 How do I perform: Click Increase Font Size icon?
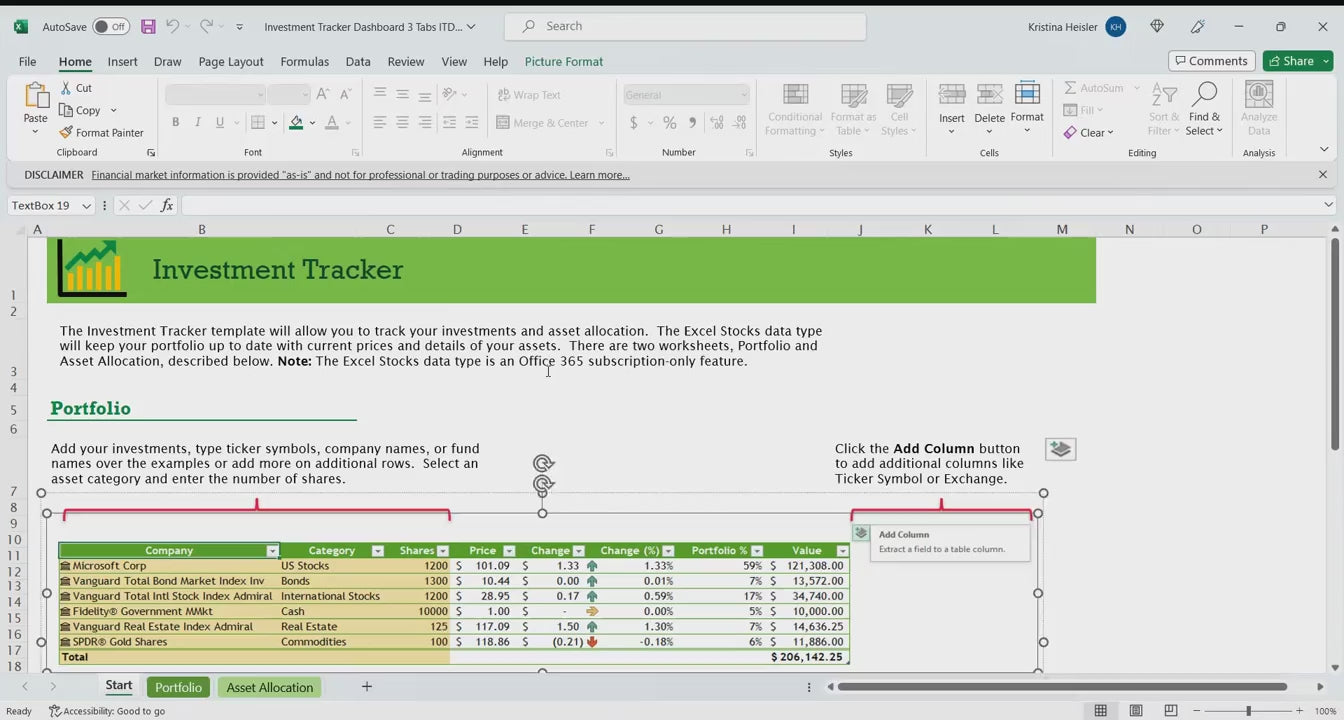(322, 95)
